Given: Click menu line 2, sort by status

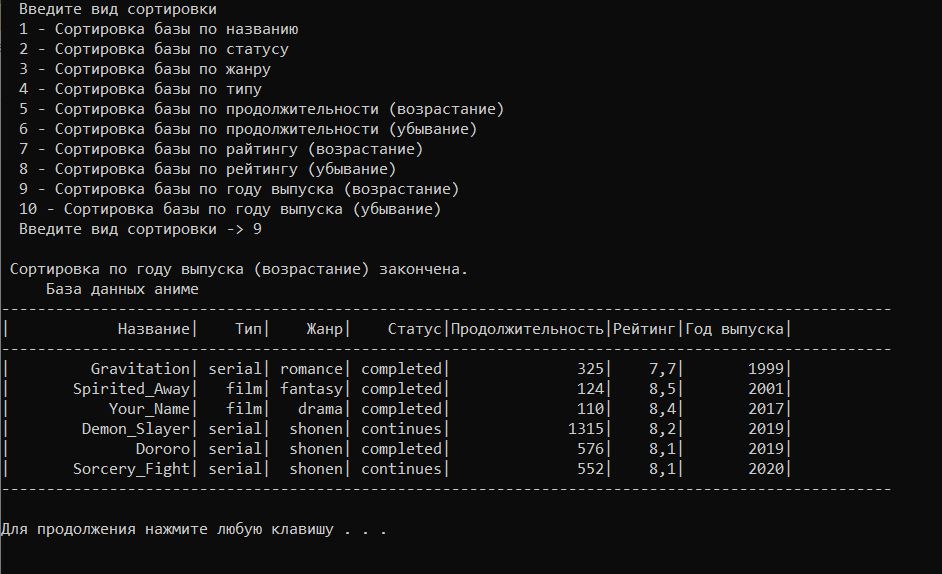Looking at the screenshot, I should (x=154, y=49).
